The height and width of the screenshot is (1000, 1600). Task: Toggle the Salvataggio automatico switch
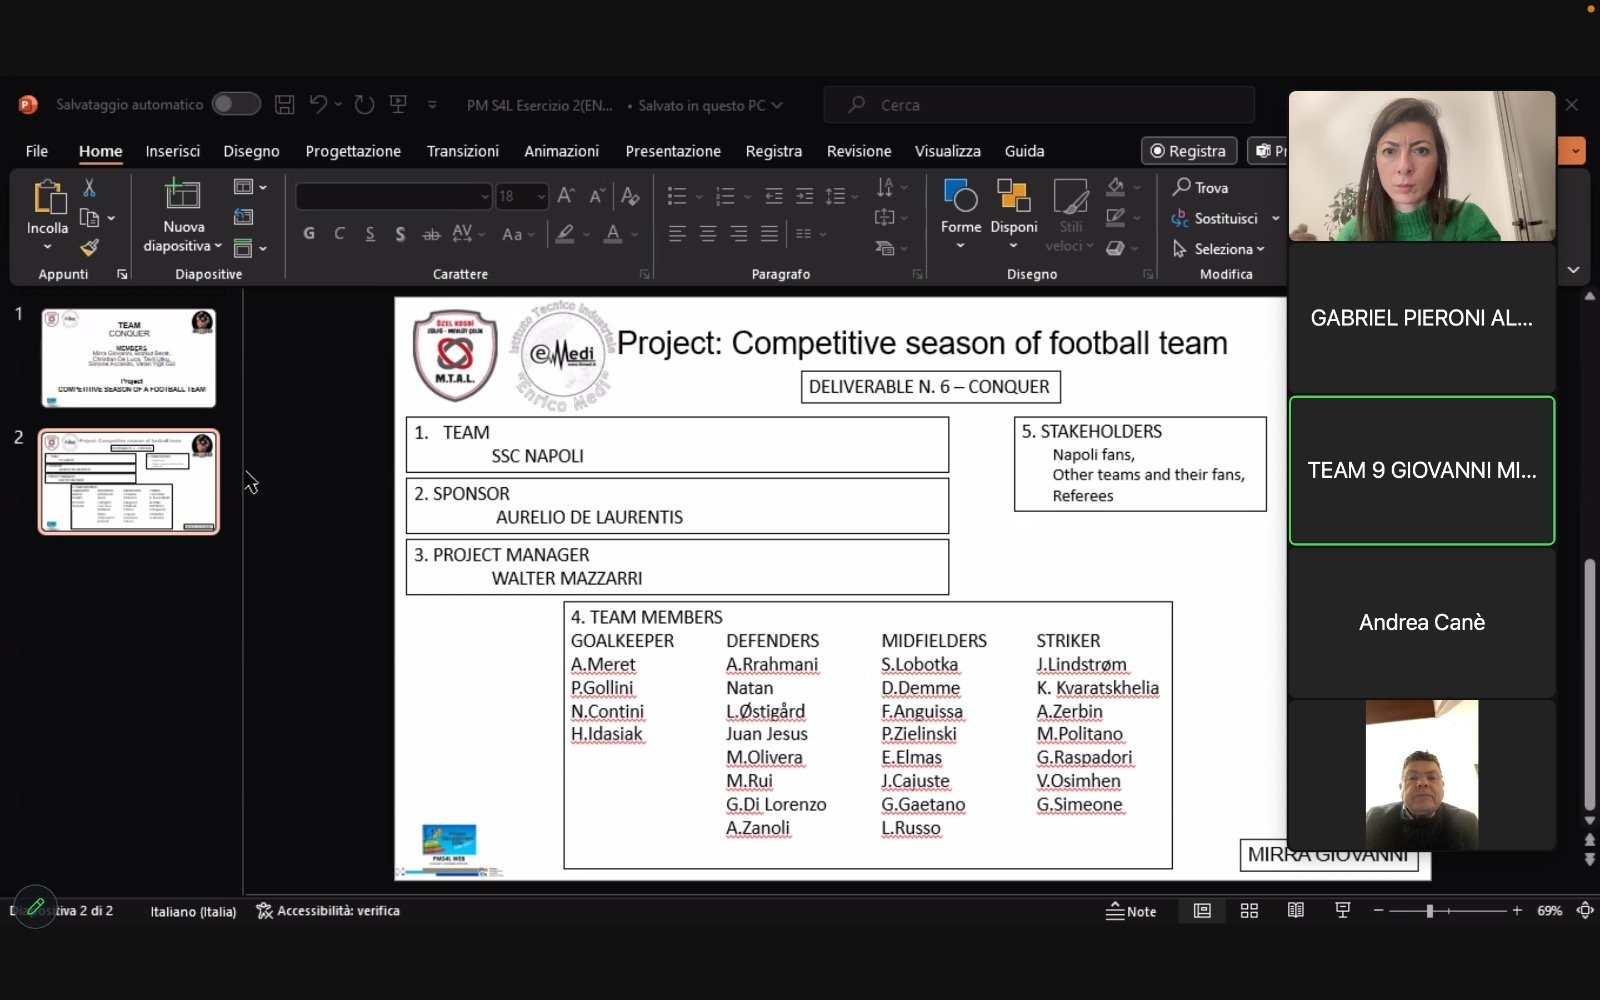[236, 104]
